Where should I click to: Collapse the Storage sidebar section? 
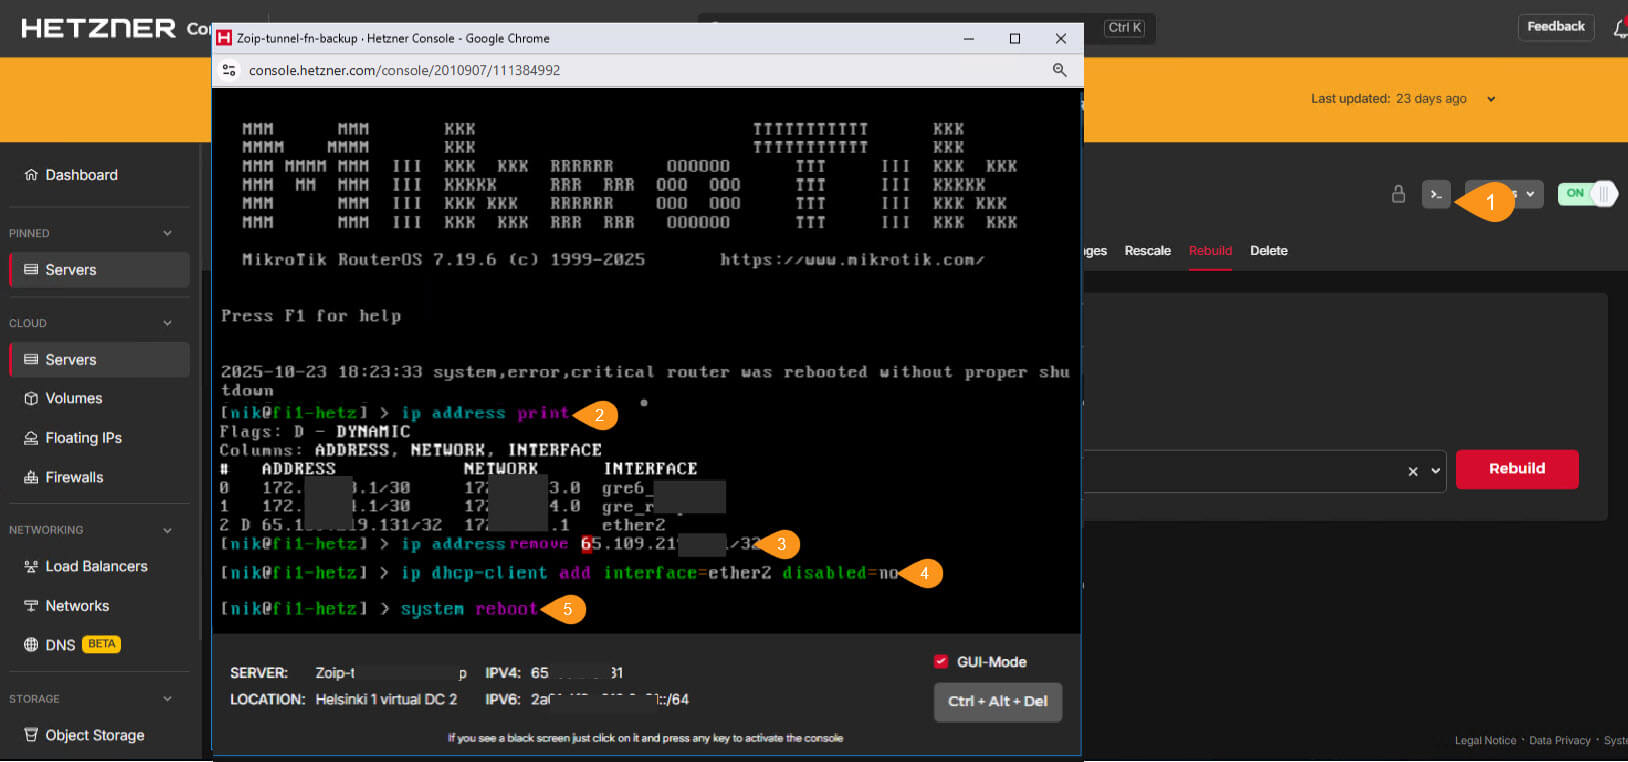point(167,699)
